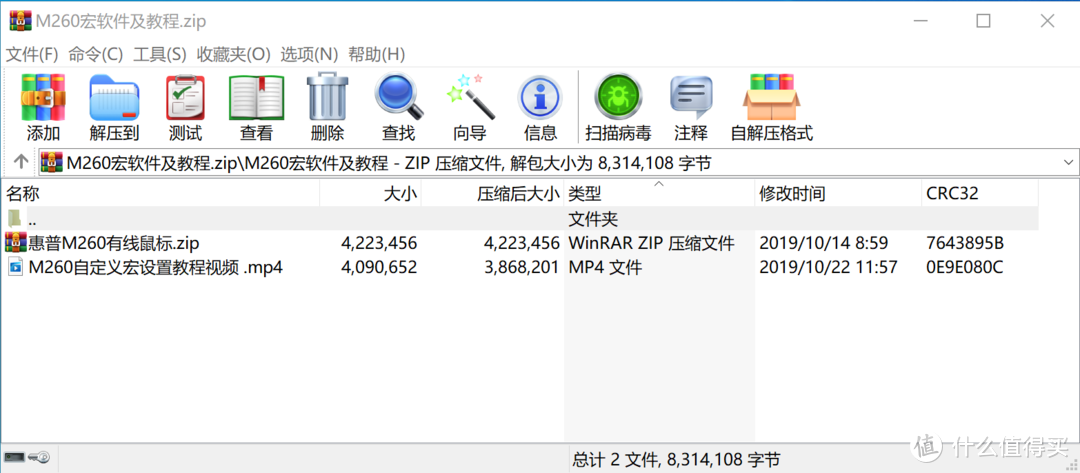Sort by the CRC32 column header
The width and height of the screenshot is (1080, 473).
click(979, 193)
